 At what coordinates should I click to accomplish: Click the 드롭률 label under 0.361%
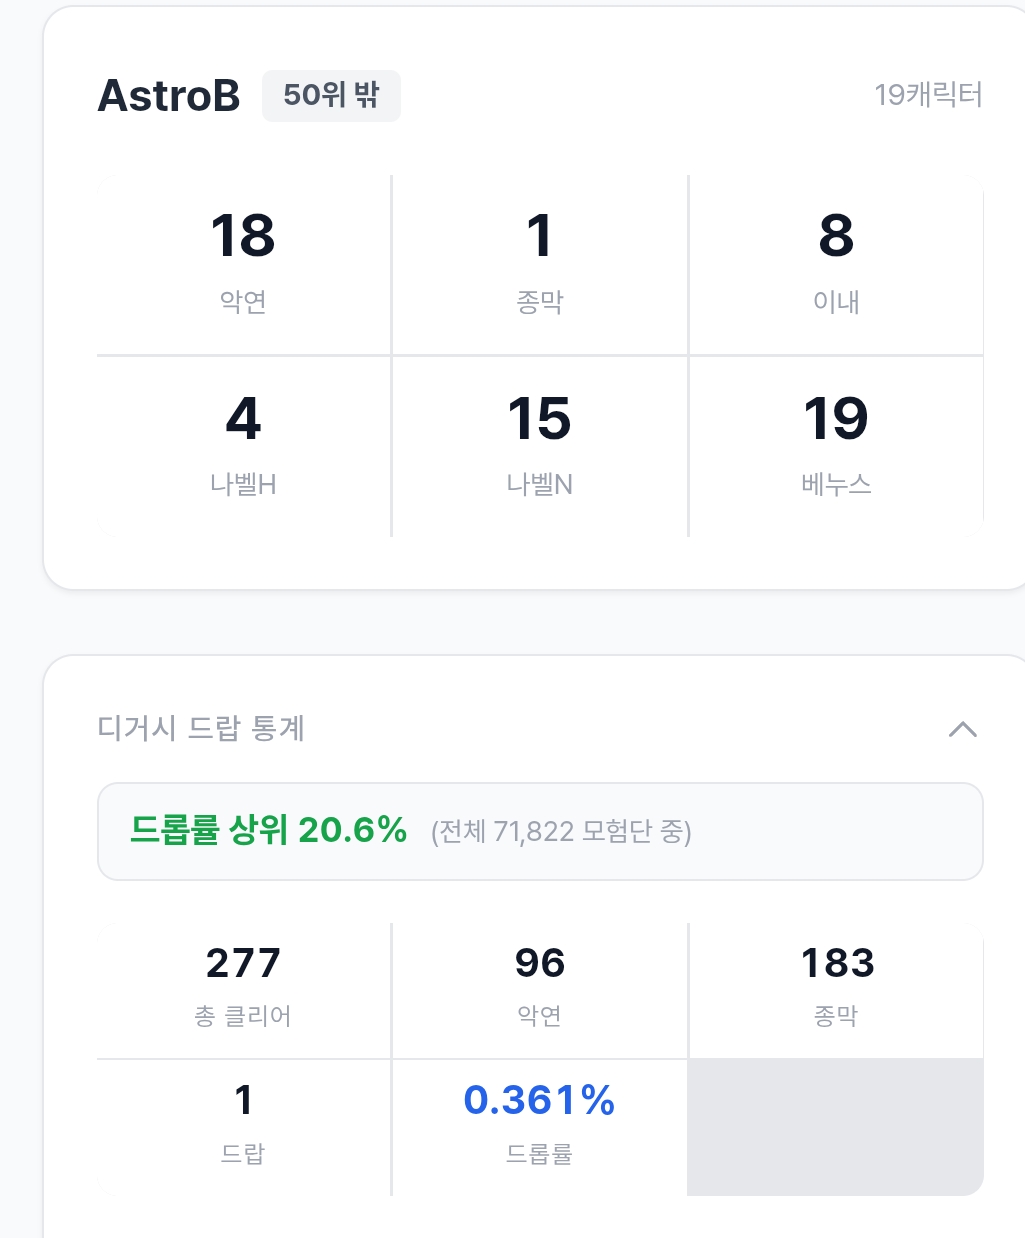(539, 1154)
